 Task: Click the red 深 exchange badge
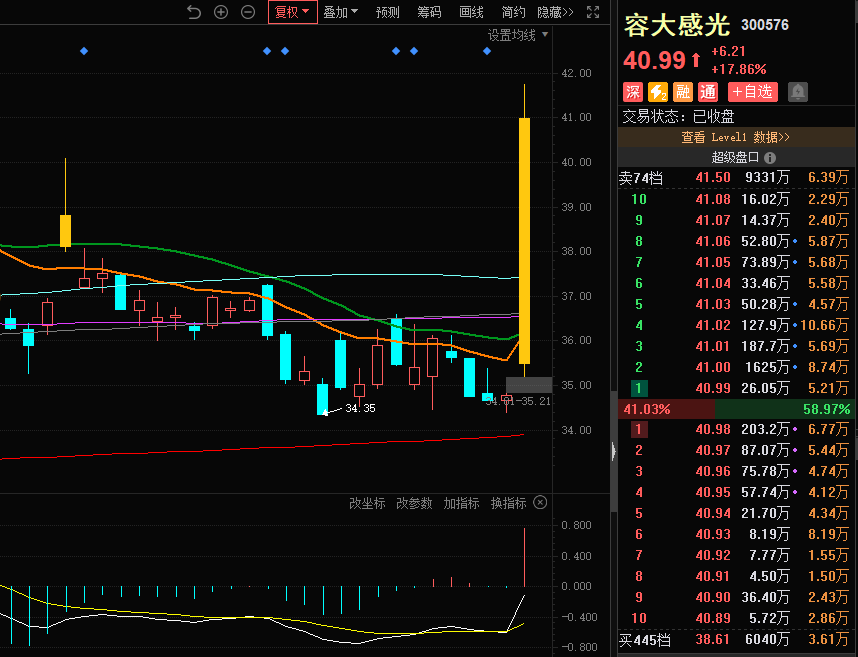(633, 92)
